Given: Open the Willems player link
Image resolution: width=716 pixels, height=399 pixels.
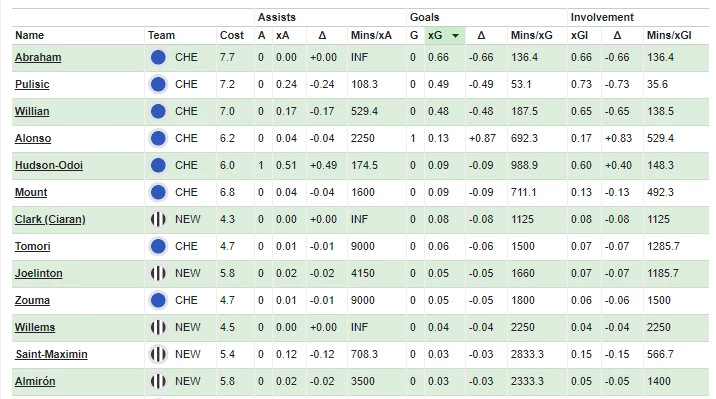Looking at the screenshot, I should 35,327.
